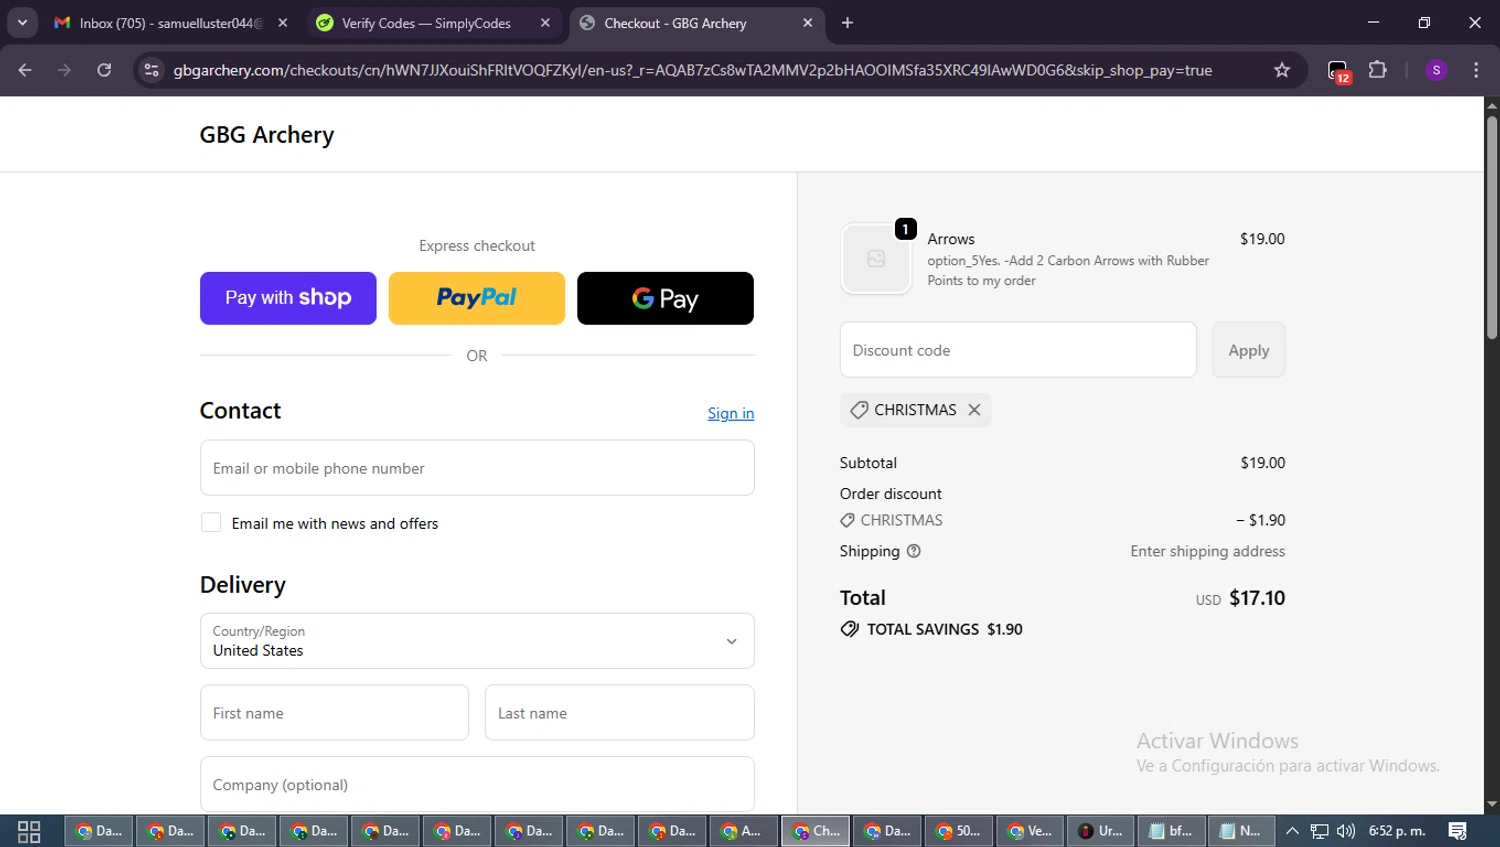The height and width of the screenshot is (847, 1500).
Task: Show hidden system tray icons
Action: tap(1292, 831)
